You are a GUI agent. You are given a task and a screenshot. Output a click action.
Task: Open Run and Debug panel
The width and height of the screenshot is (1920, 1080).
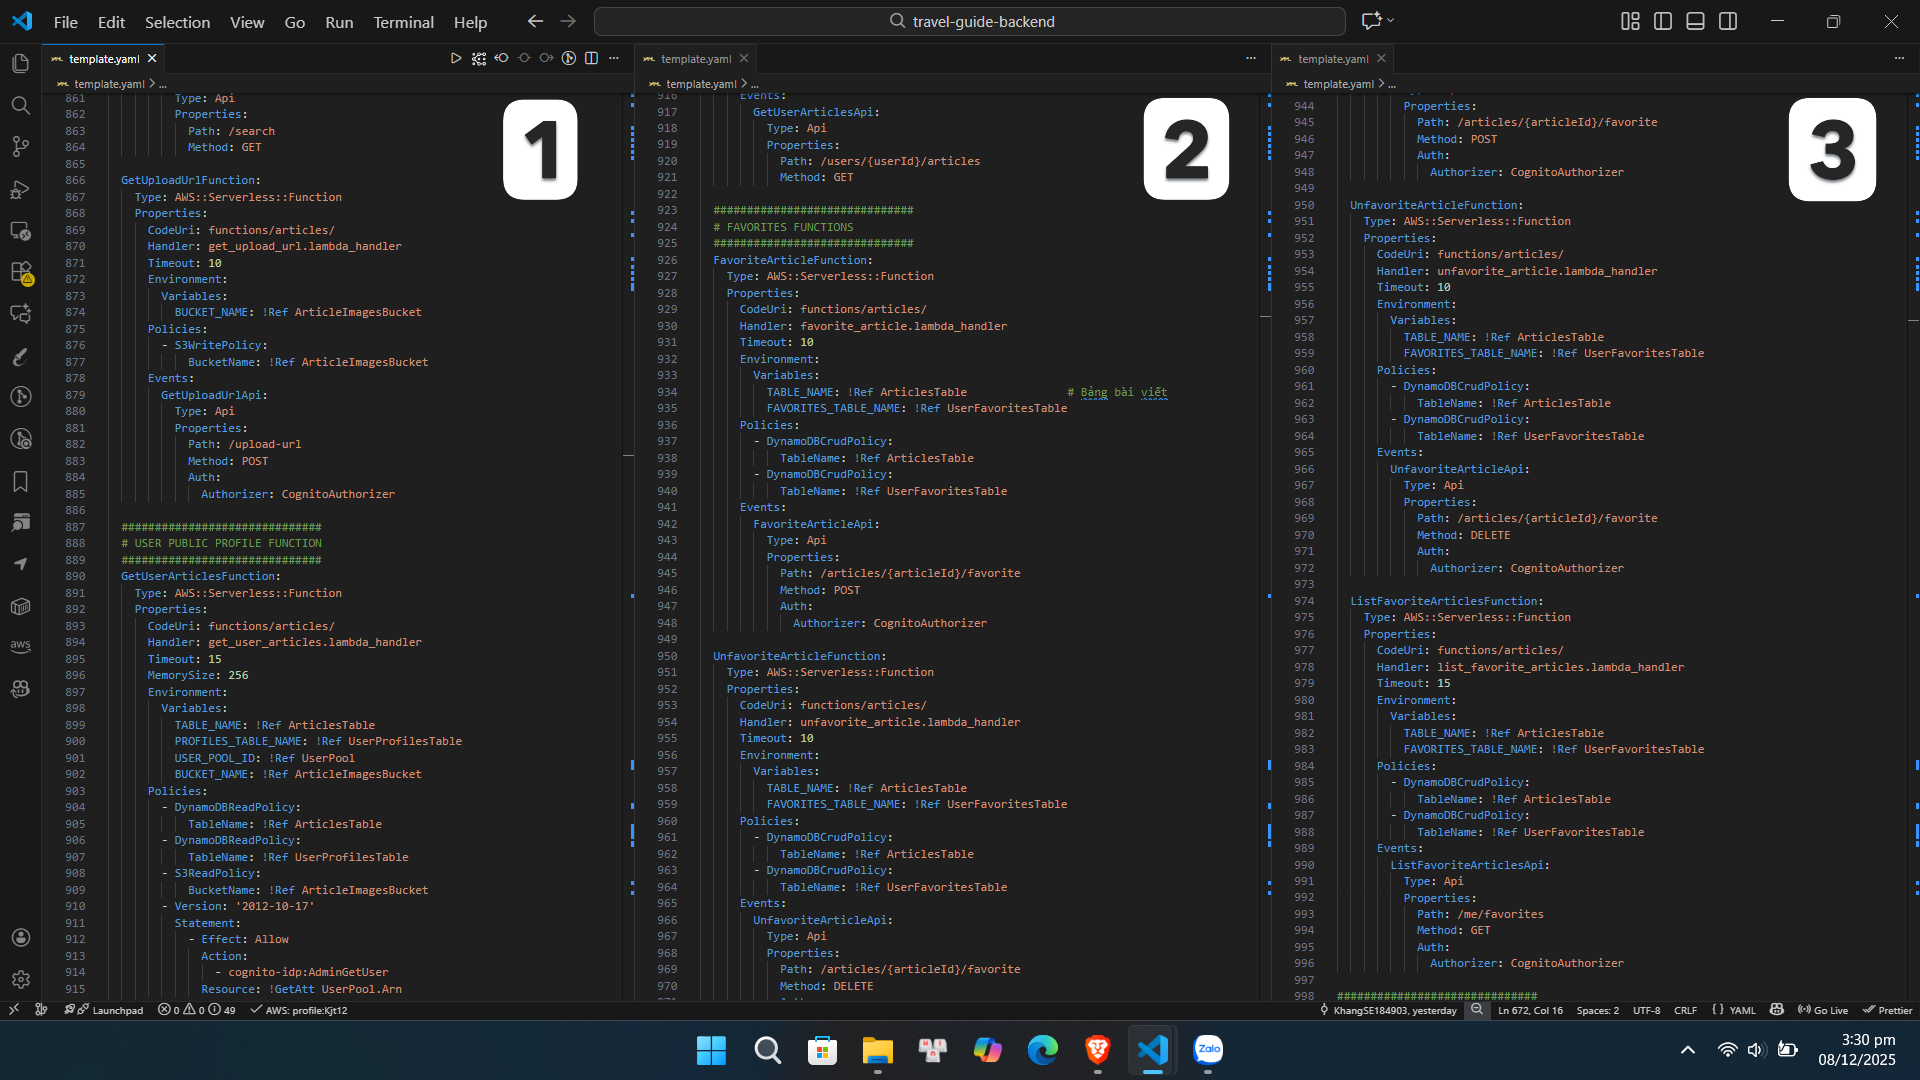tap(20, 189)
